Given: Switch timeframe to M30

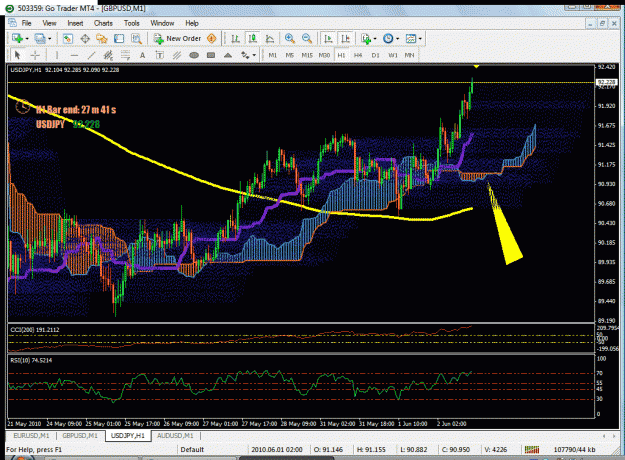Looking at the screenshot, I should tap(324, 55).
